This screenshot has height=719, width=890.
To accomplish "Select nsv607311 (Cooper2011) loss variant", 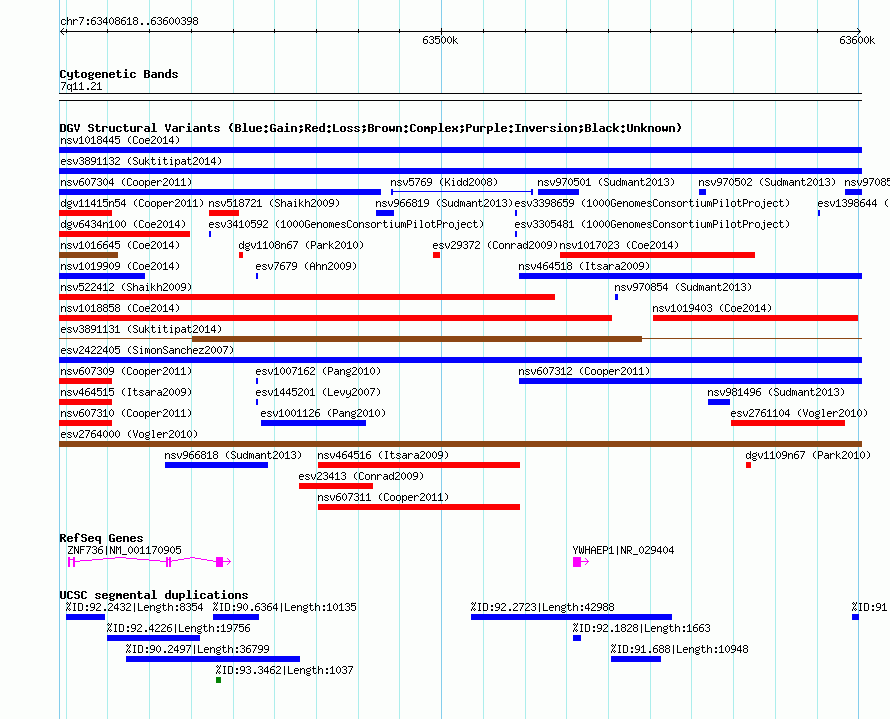I will click(x=419, y=507).
